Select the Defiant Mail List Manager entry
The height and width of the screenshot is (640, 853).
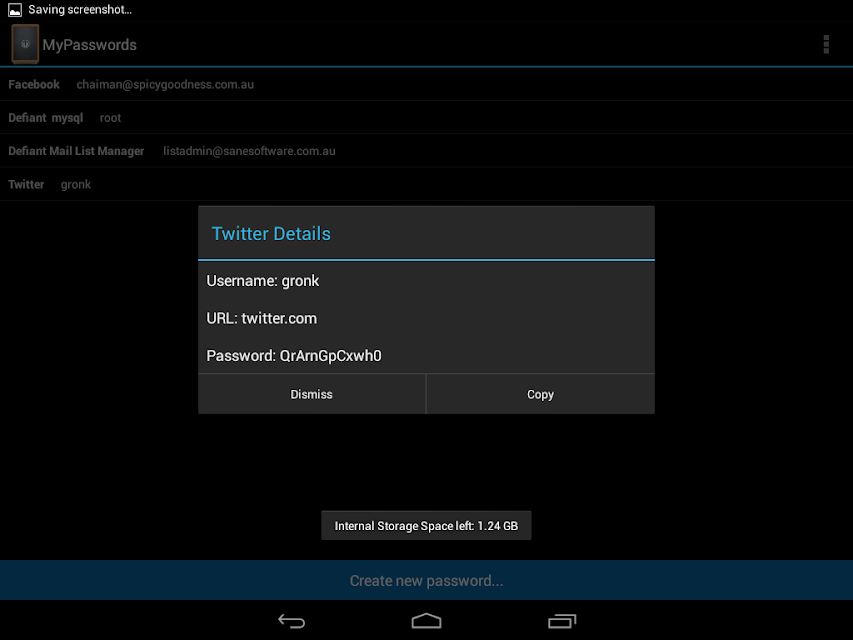pos(426,151)
